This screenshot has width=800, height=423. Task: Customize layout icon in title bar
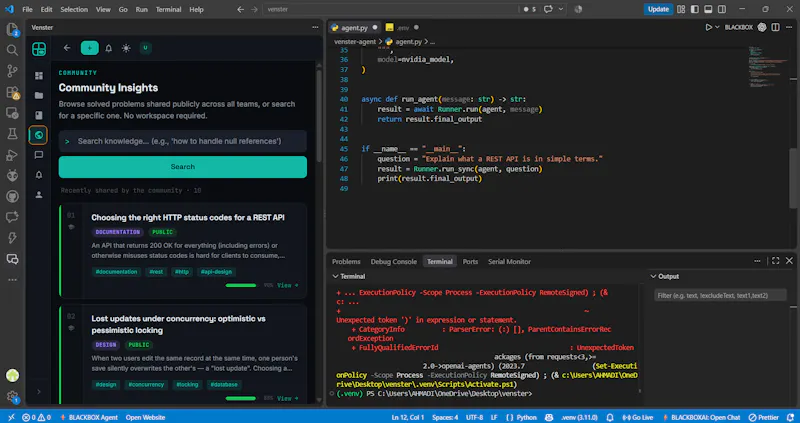[x=681, y=9]
